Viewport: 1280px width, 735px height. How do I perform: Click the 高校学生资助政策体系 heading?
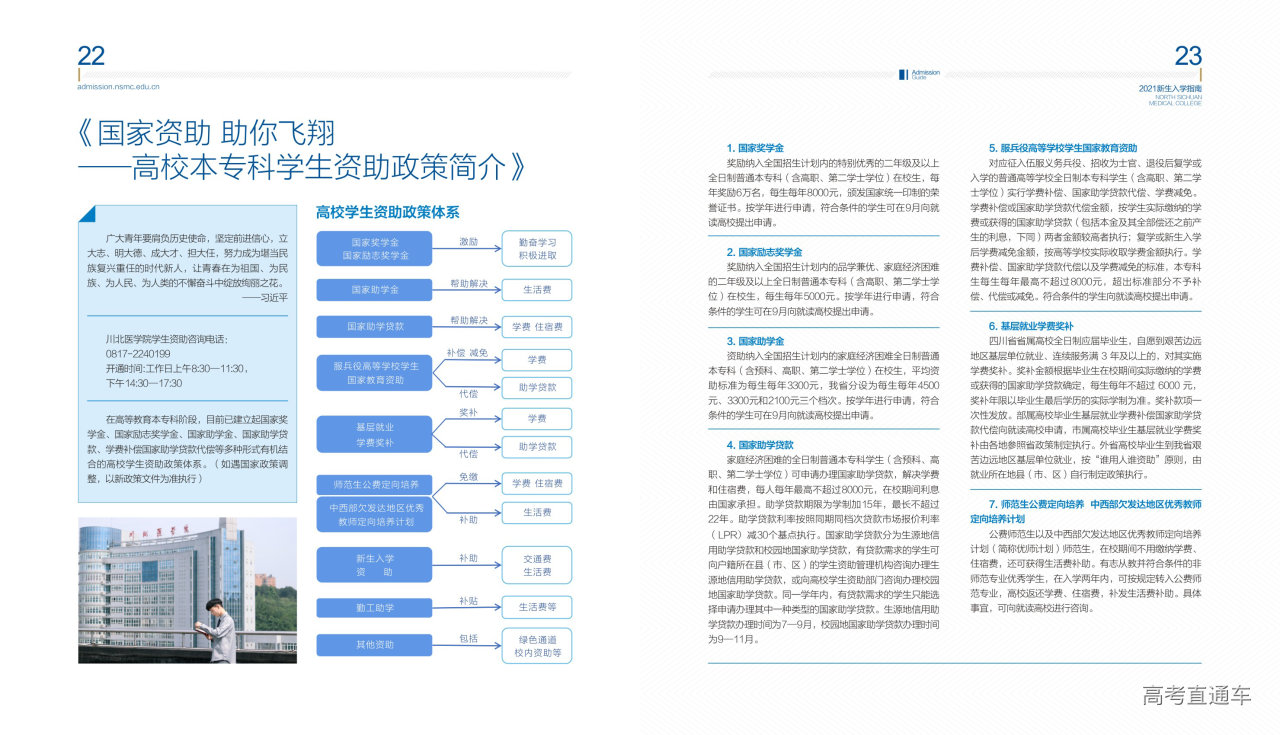(387, 212)
